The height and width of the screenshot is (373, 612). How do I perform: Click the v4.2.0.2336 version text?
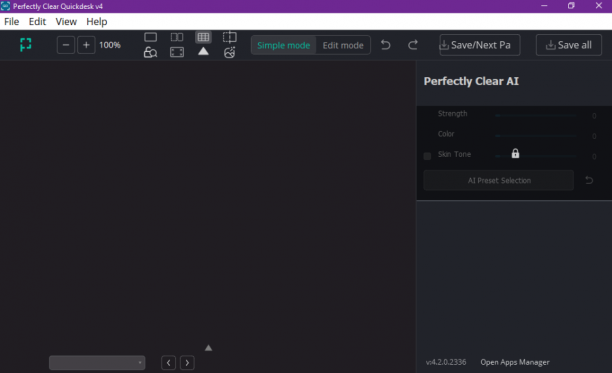[x=446, y=362]
